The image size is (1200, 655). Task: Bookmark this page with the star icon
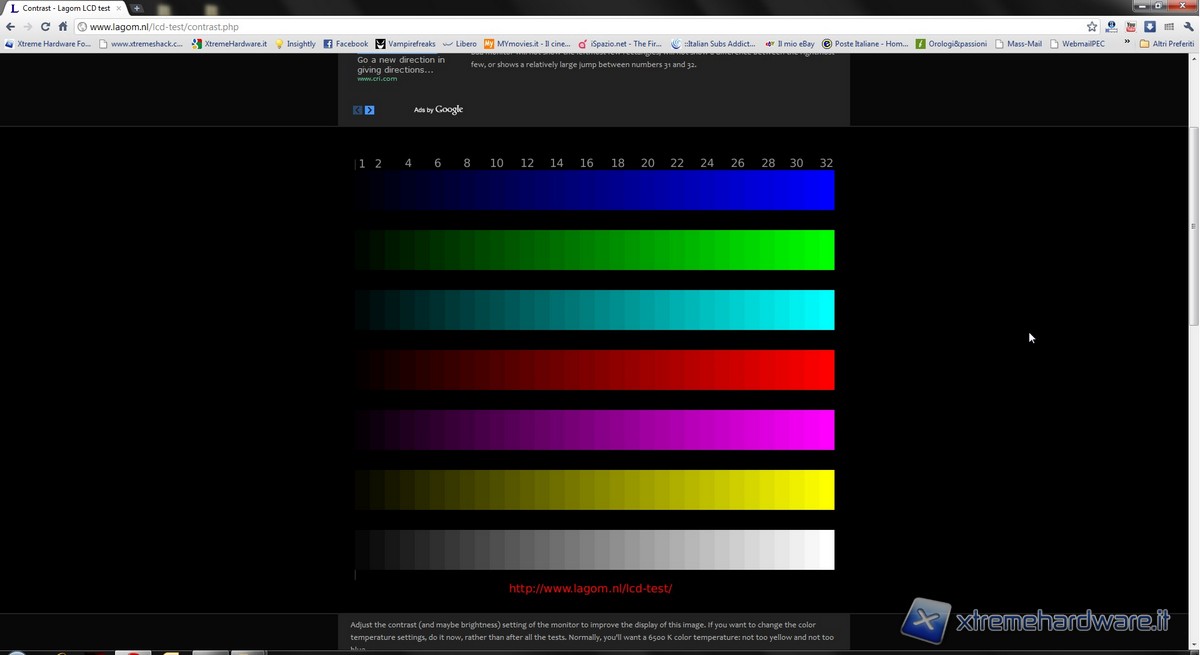pyautogui.click(x=1092, y=27)
